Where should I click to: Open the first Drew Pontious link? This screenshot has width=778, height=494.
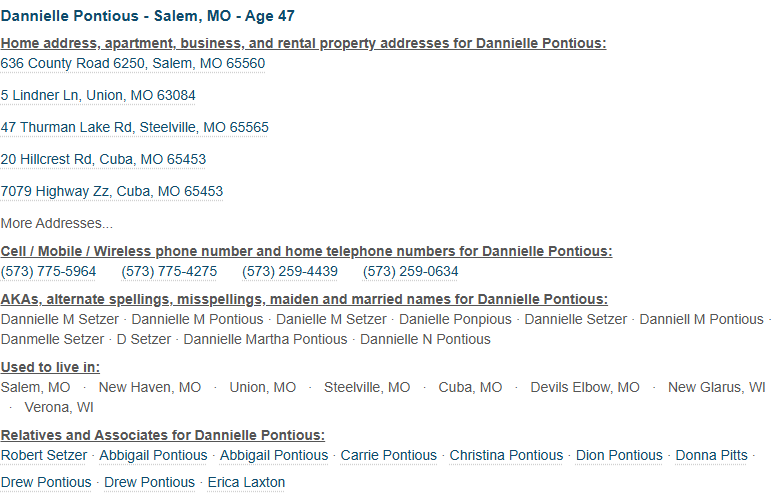tap(46, 482)
